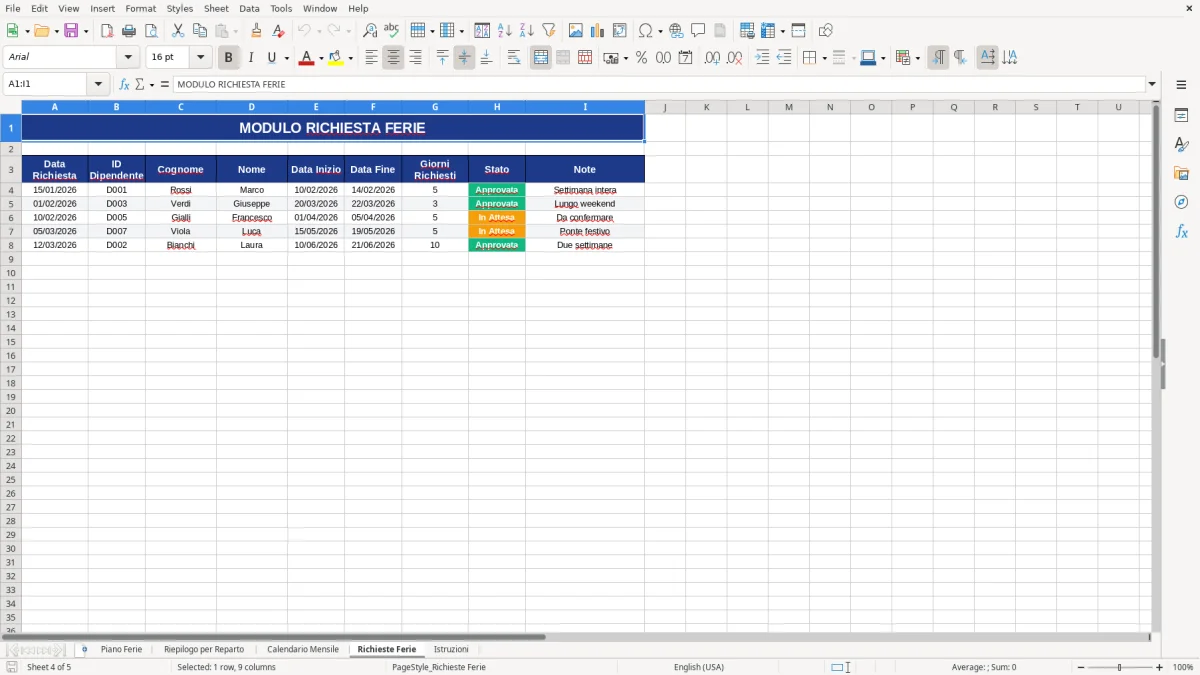Click the zoom slider in status bar
Screen dimensions: 1200x675
(x=1120, y=667)
